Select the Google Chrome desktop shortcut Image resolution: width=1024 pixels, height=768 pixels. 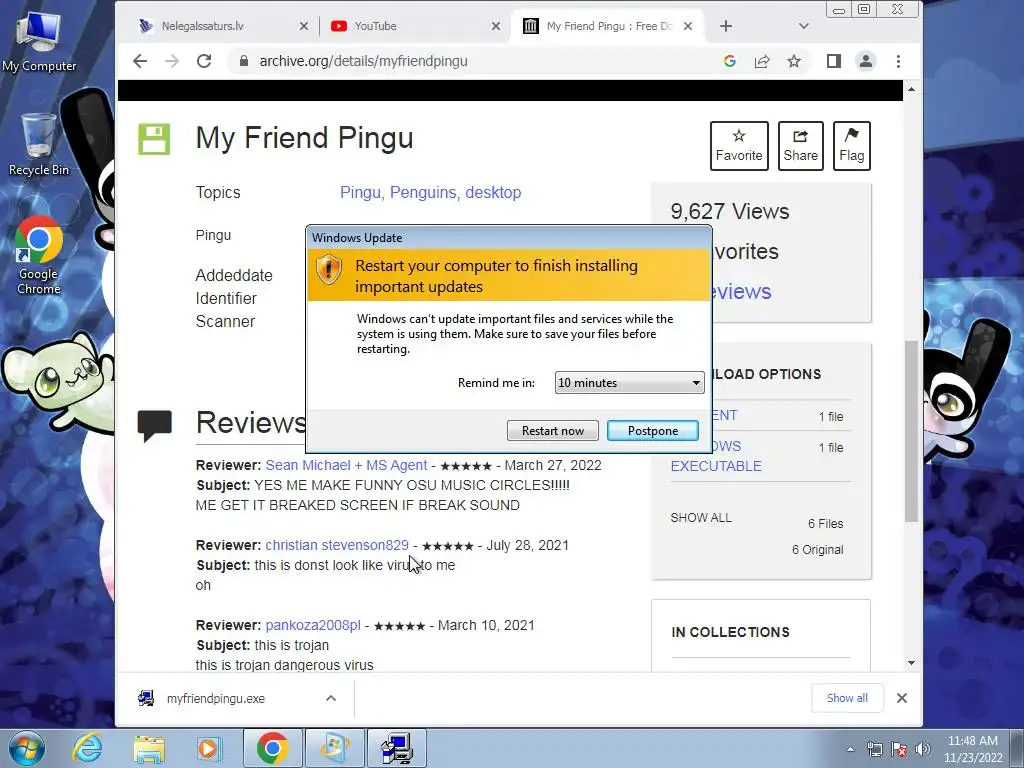39,256
